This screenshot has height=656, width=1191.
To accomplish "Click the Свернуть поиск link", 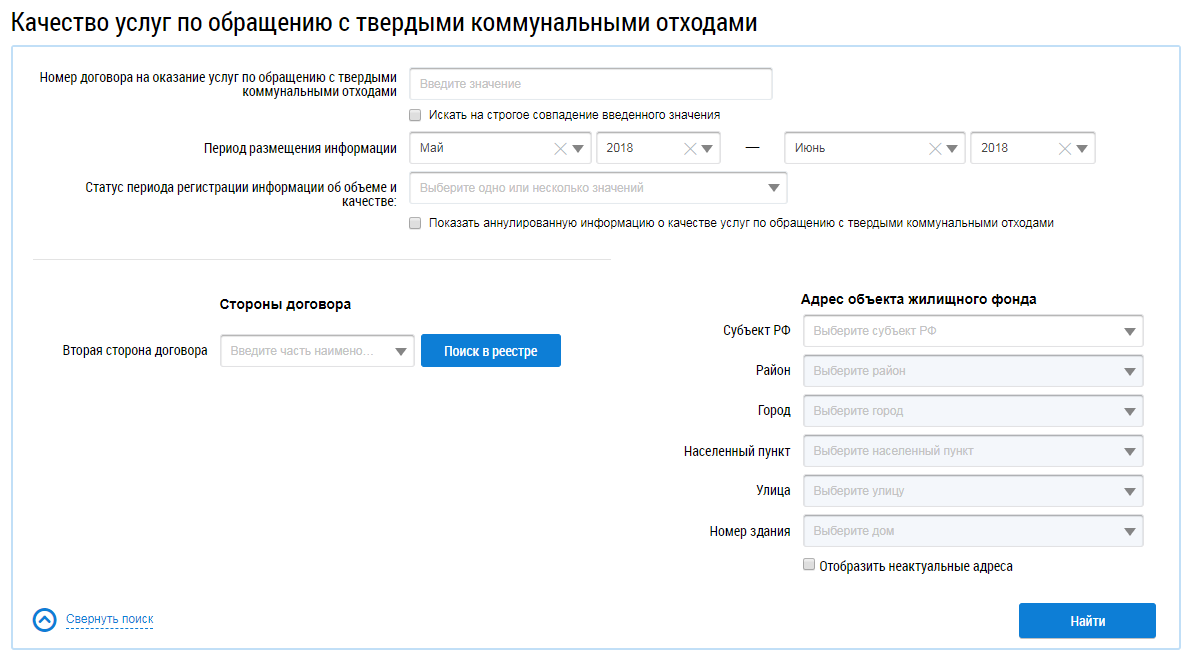I will click(x=110, y=620).
